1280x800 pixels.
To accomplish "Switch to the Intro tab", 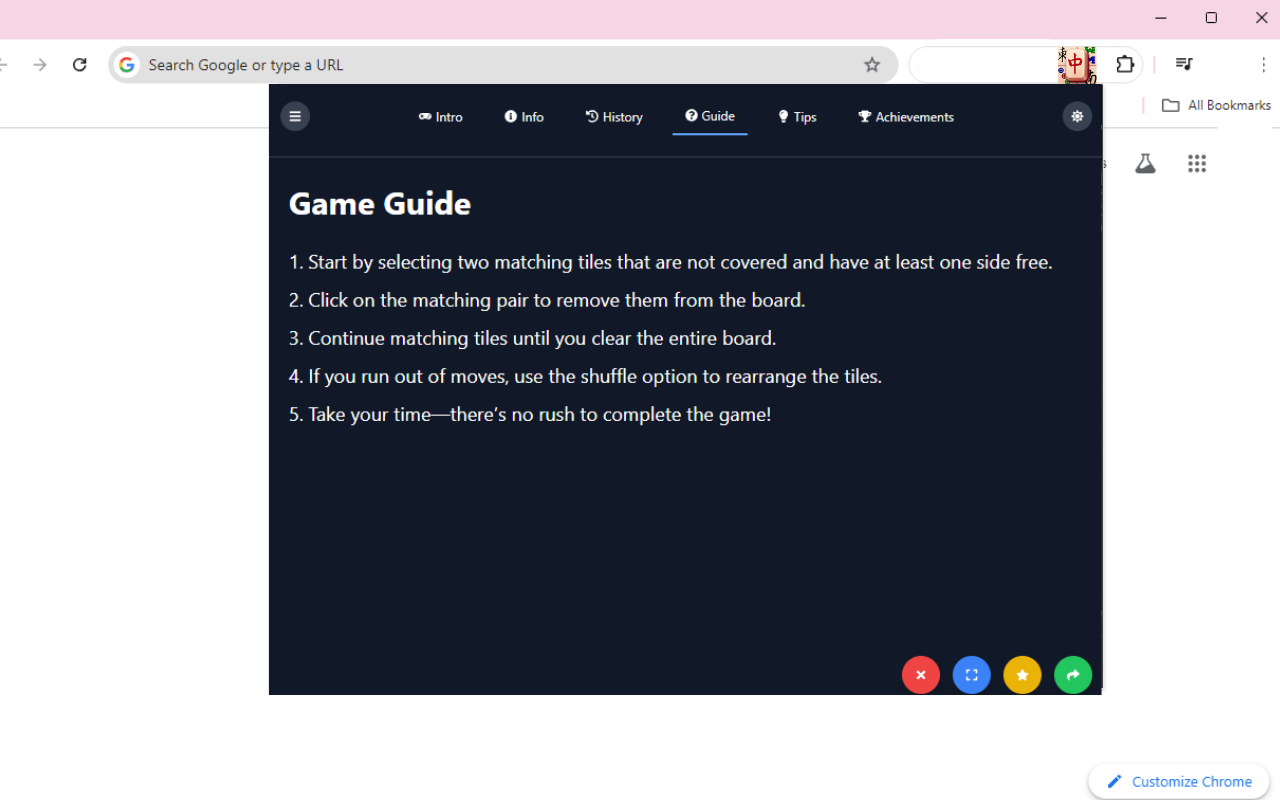I will [441, 117].
